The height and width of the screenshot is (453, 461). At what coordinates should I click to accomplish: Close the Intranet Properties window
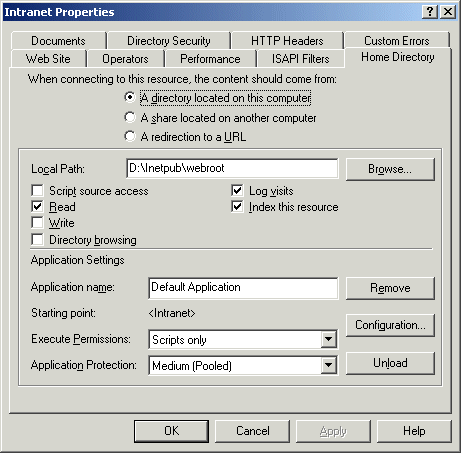coord(448,12)
